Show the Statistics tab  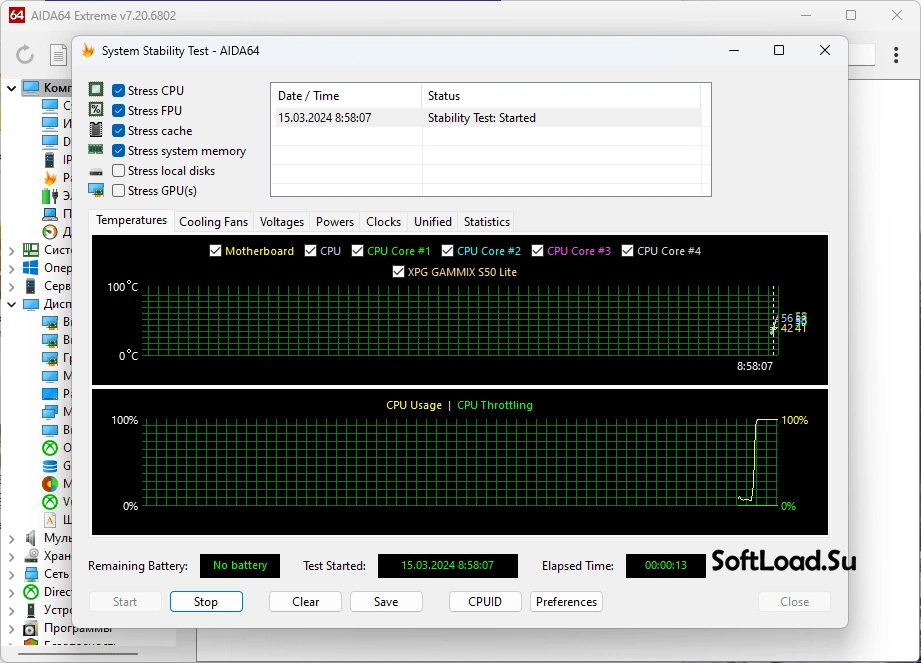tap(486, 221)
